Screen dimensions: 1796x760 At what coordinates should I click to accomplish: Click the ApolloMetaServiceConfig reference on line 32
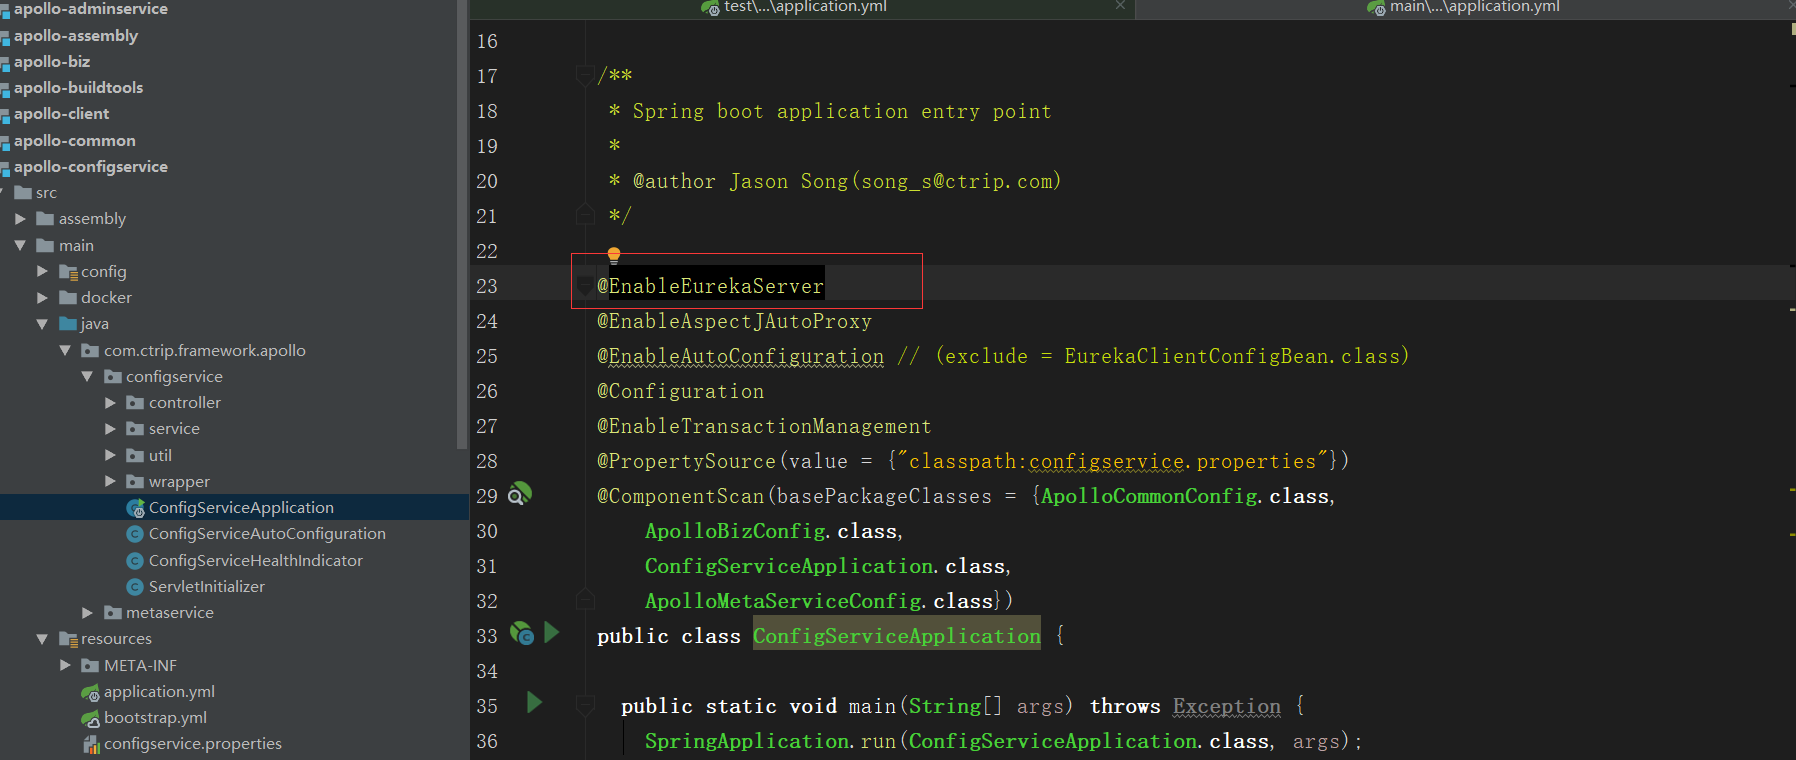[x=783, y=601]
